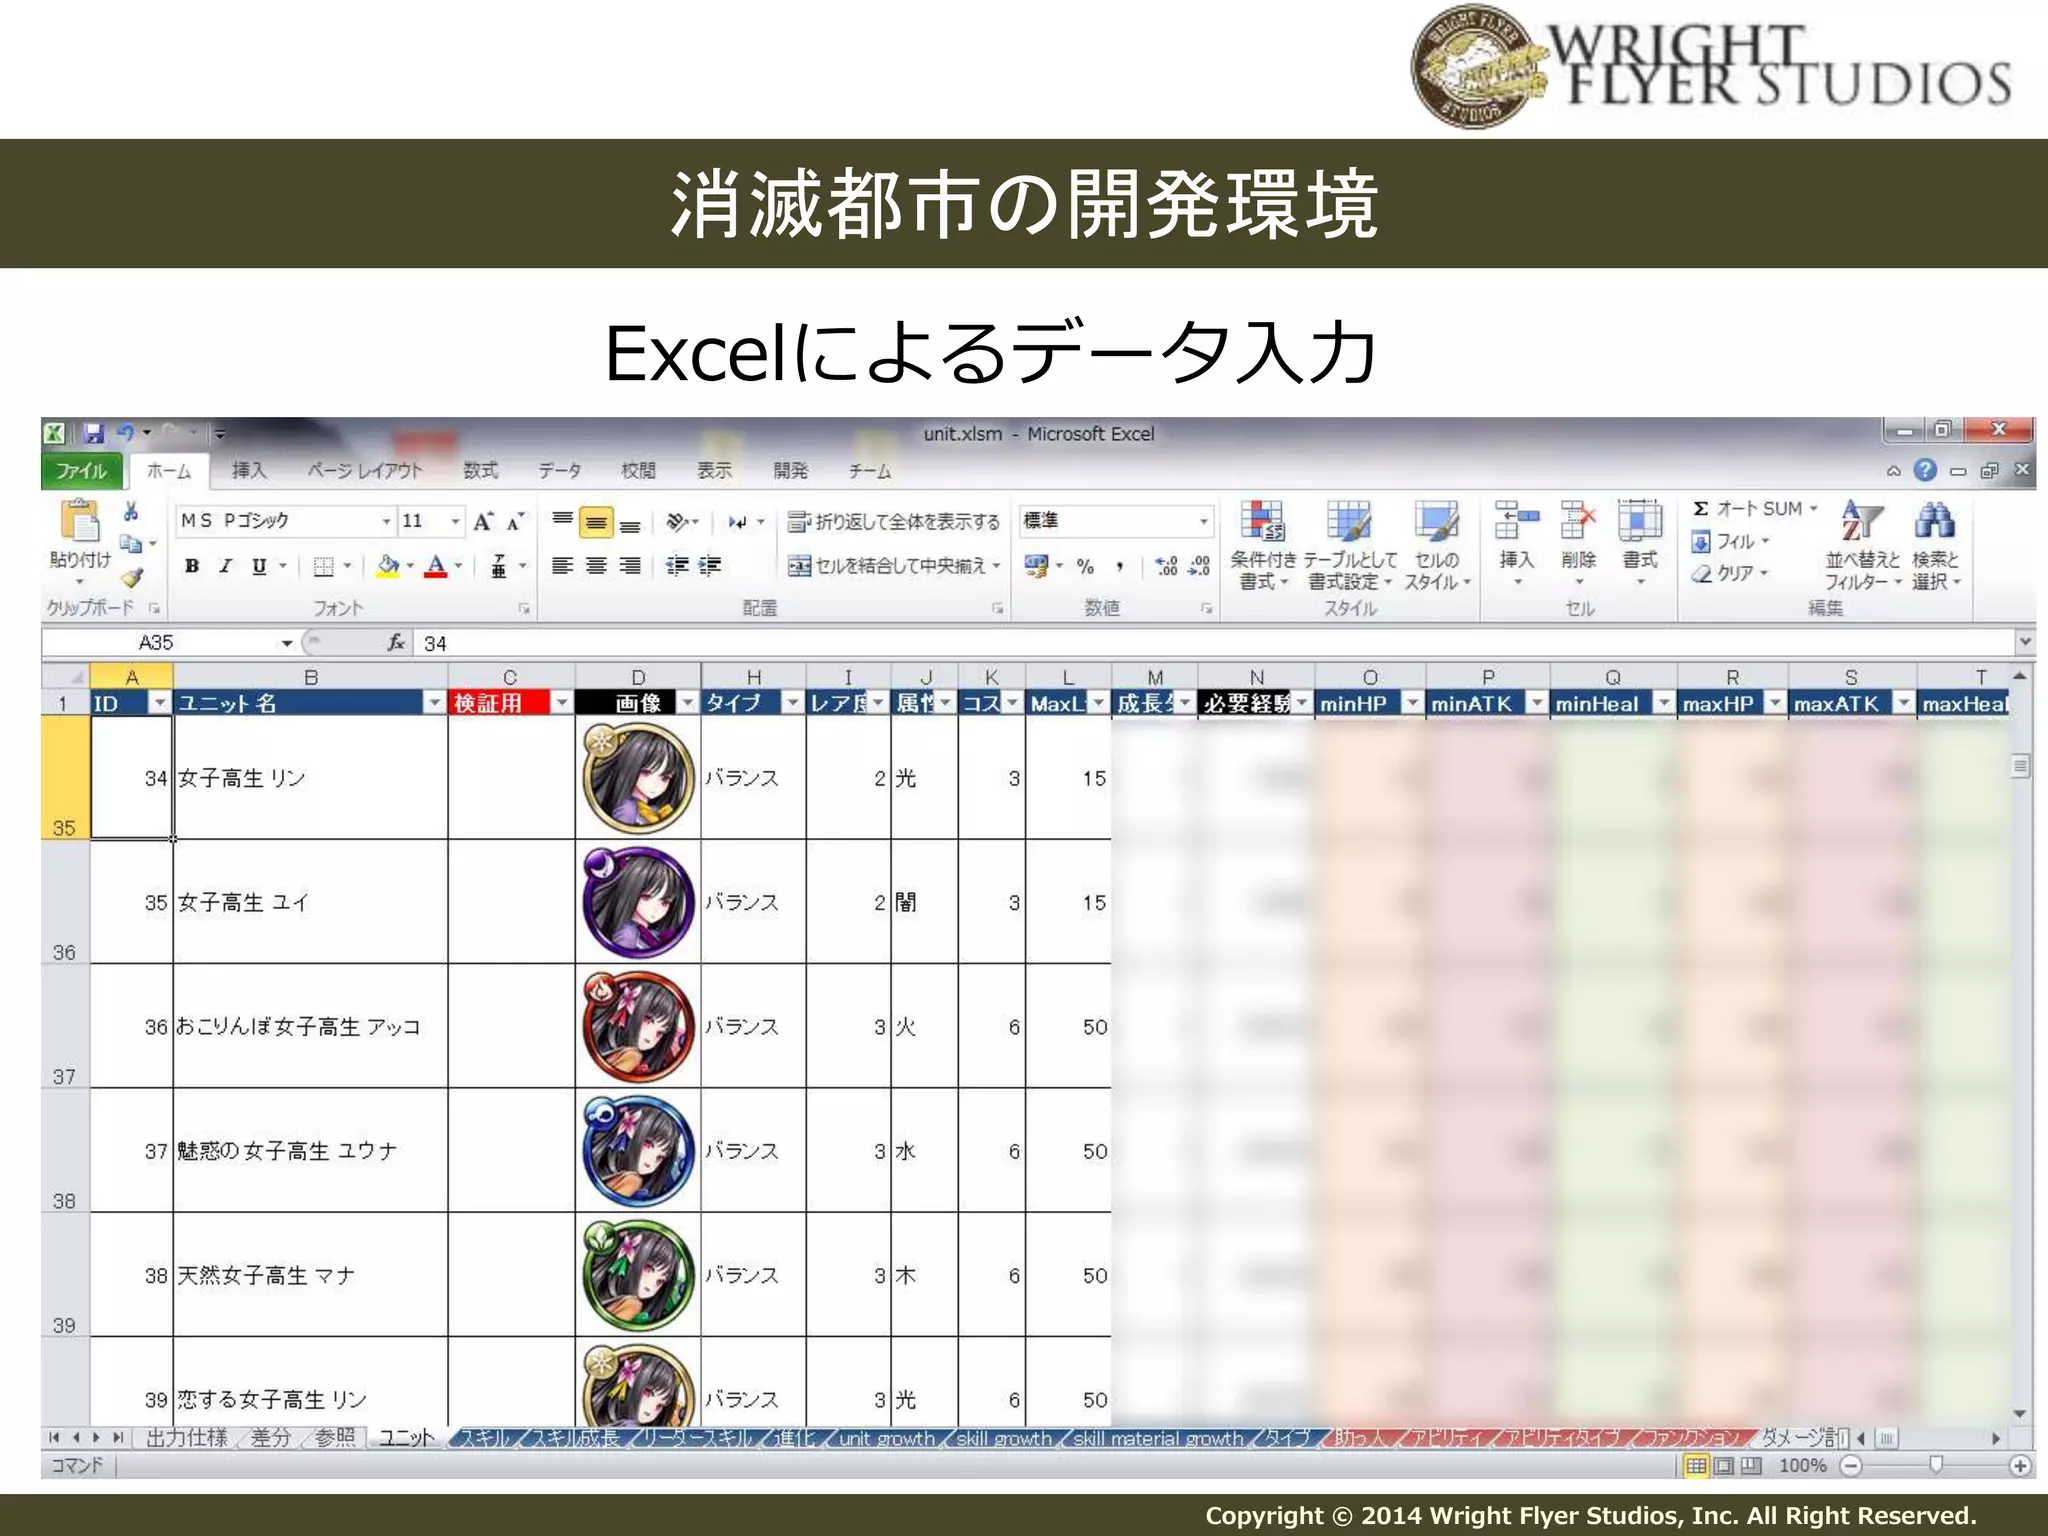Switch to Page Break Preview view
The image size is (2048, 1536).
pyautogui.click(x=1750, y=1466)
